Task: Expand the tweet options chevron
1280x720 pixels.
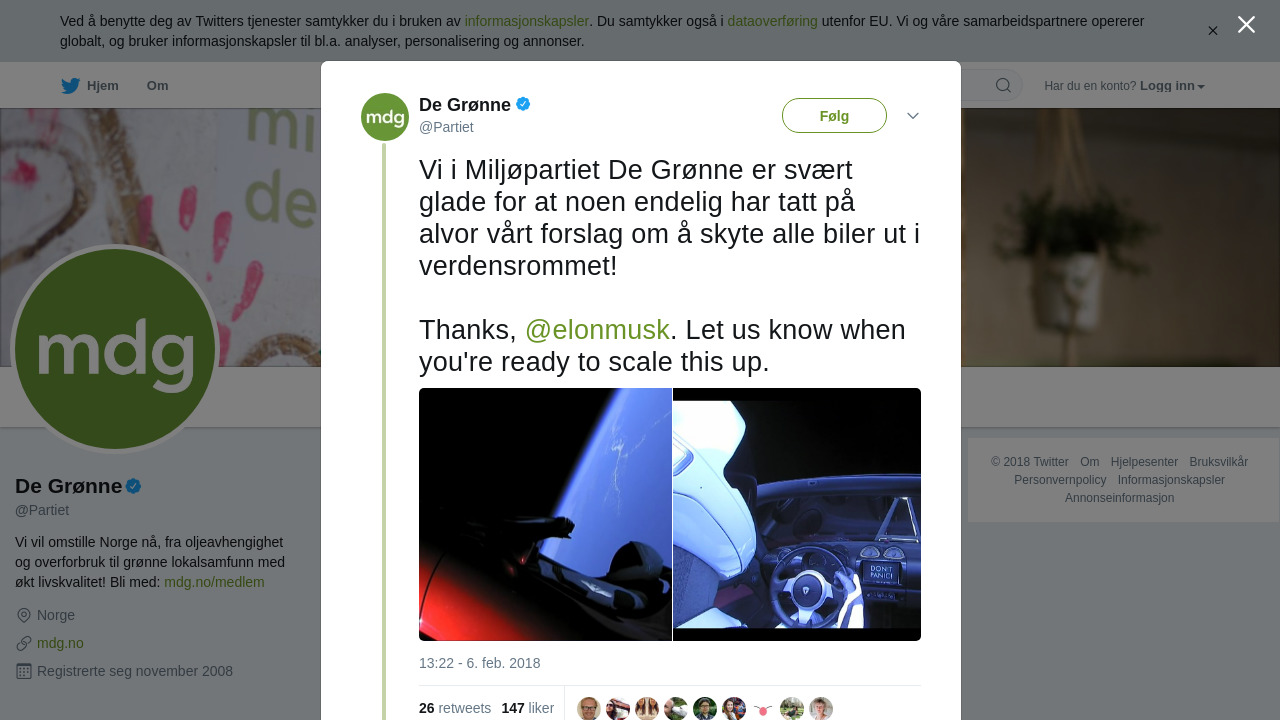Action: click(913, 116)
